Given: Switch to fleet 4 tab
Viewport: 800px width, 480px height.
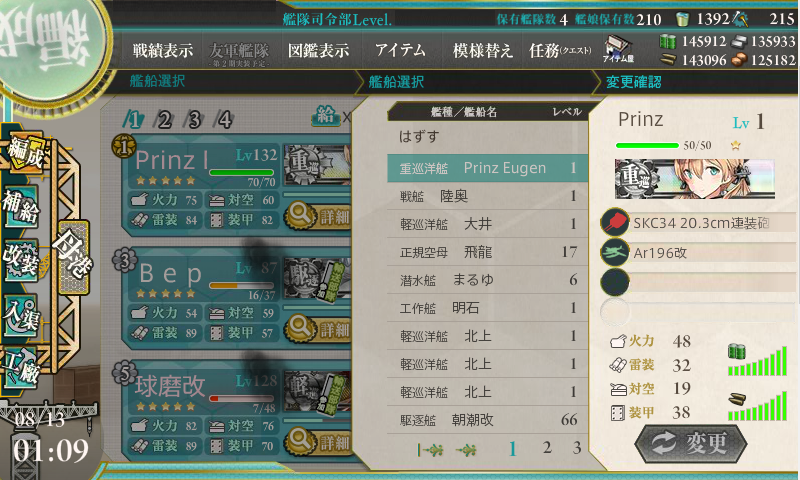Looking at the screenshot, I should tap(225, 120).
